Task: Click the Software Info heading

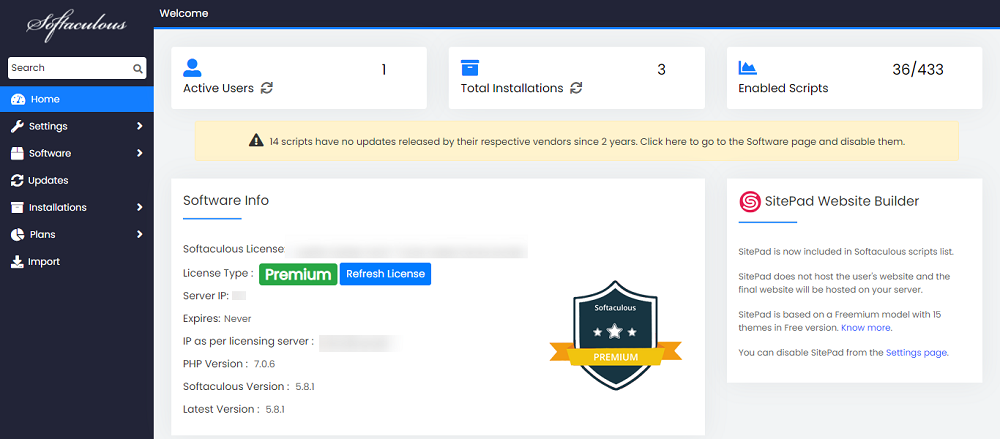Action: [x=226, y=200]
